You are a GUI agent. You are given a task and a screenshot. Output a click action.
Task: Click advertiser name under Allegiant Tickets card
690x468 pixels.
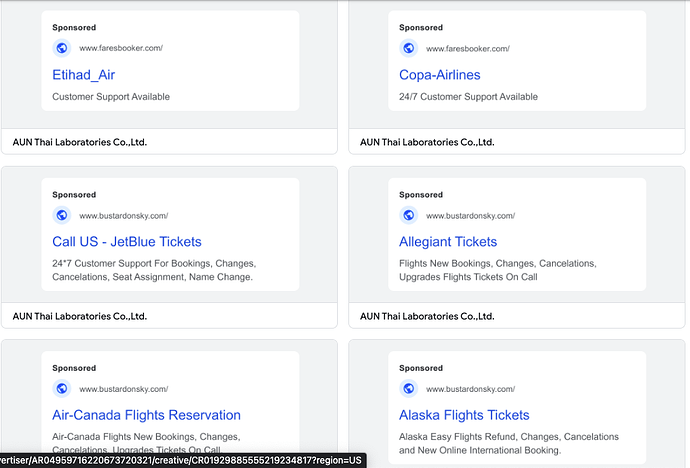(426, 316)
